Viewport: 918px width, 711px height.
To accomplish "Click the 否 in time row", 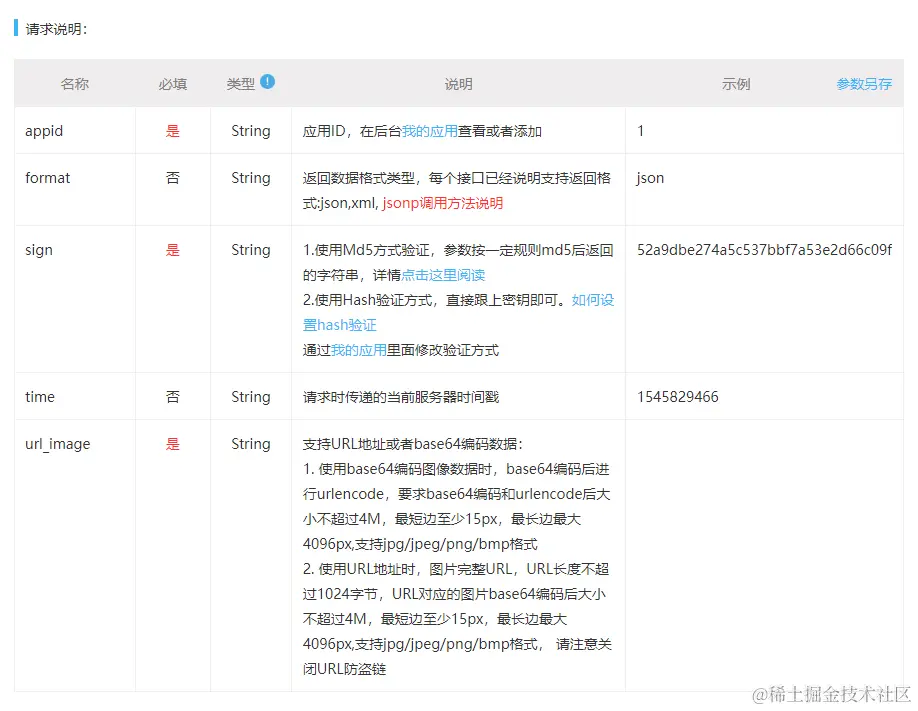I will [x=173, y=397].
